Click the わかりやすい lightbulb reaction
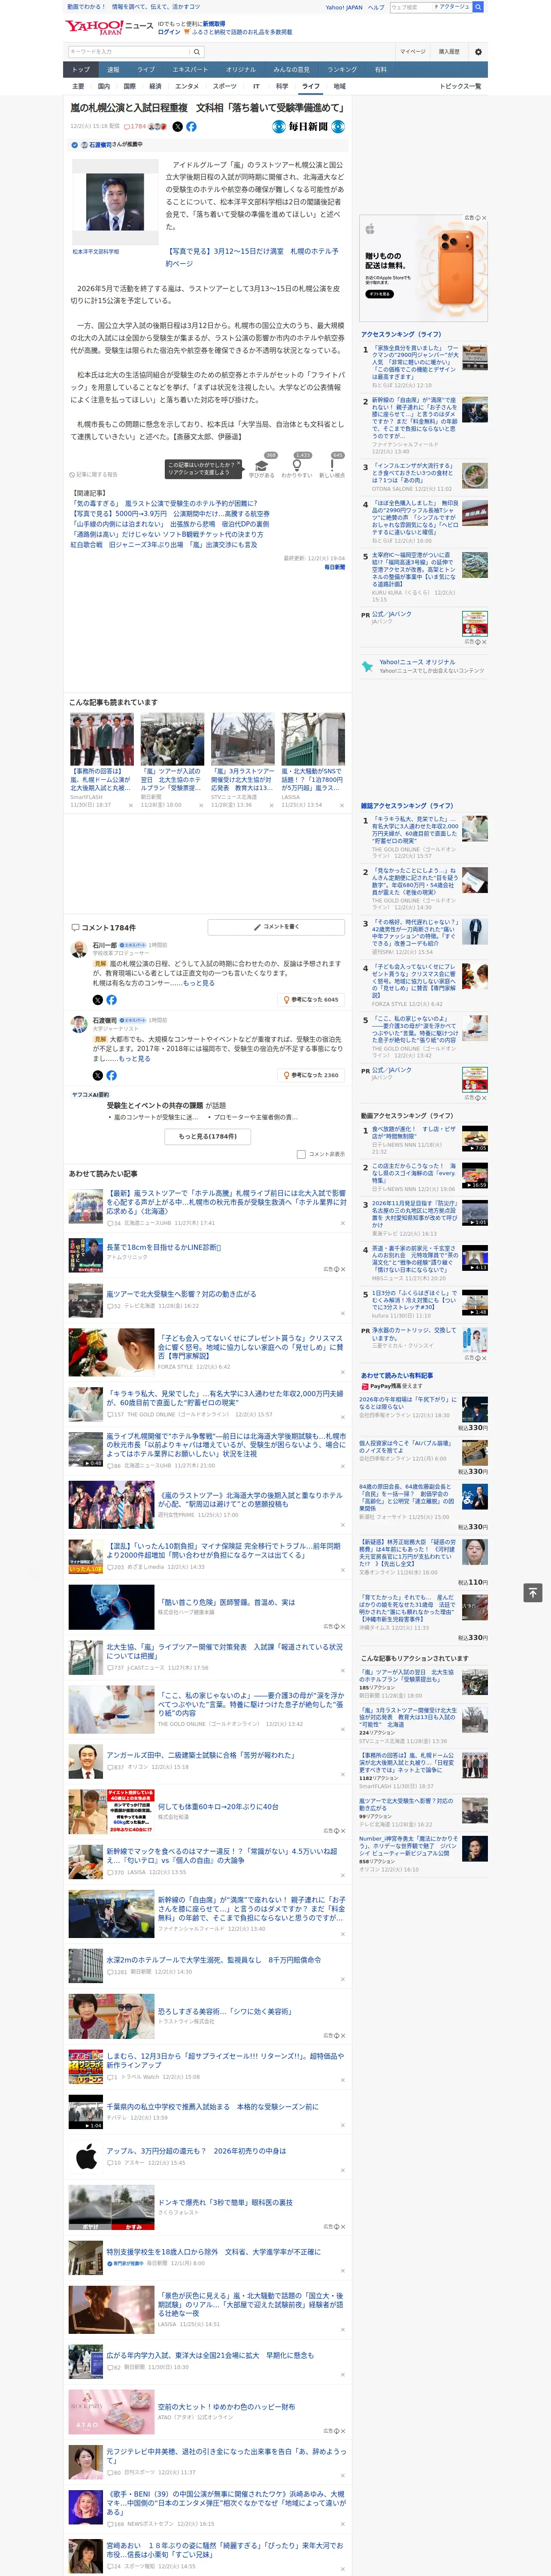The image size is (551, 2576). (297, 467)
